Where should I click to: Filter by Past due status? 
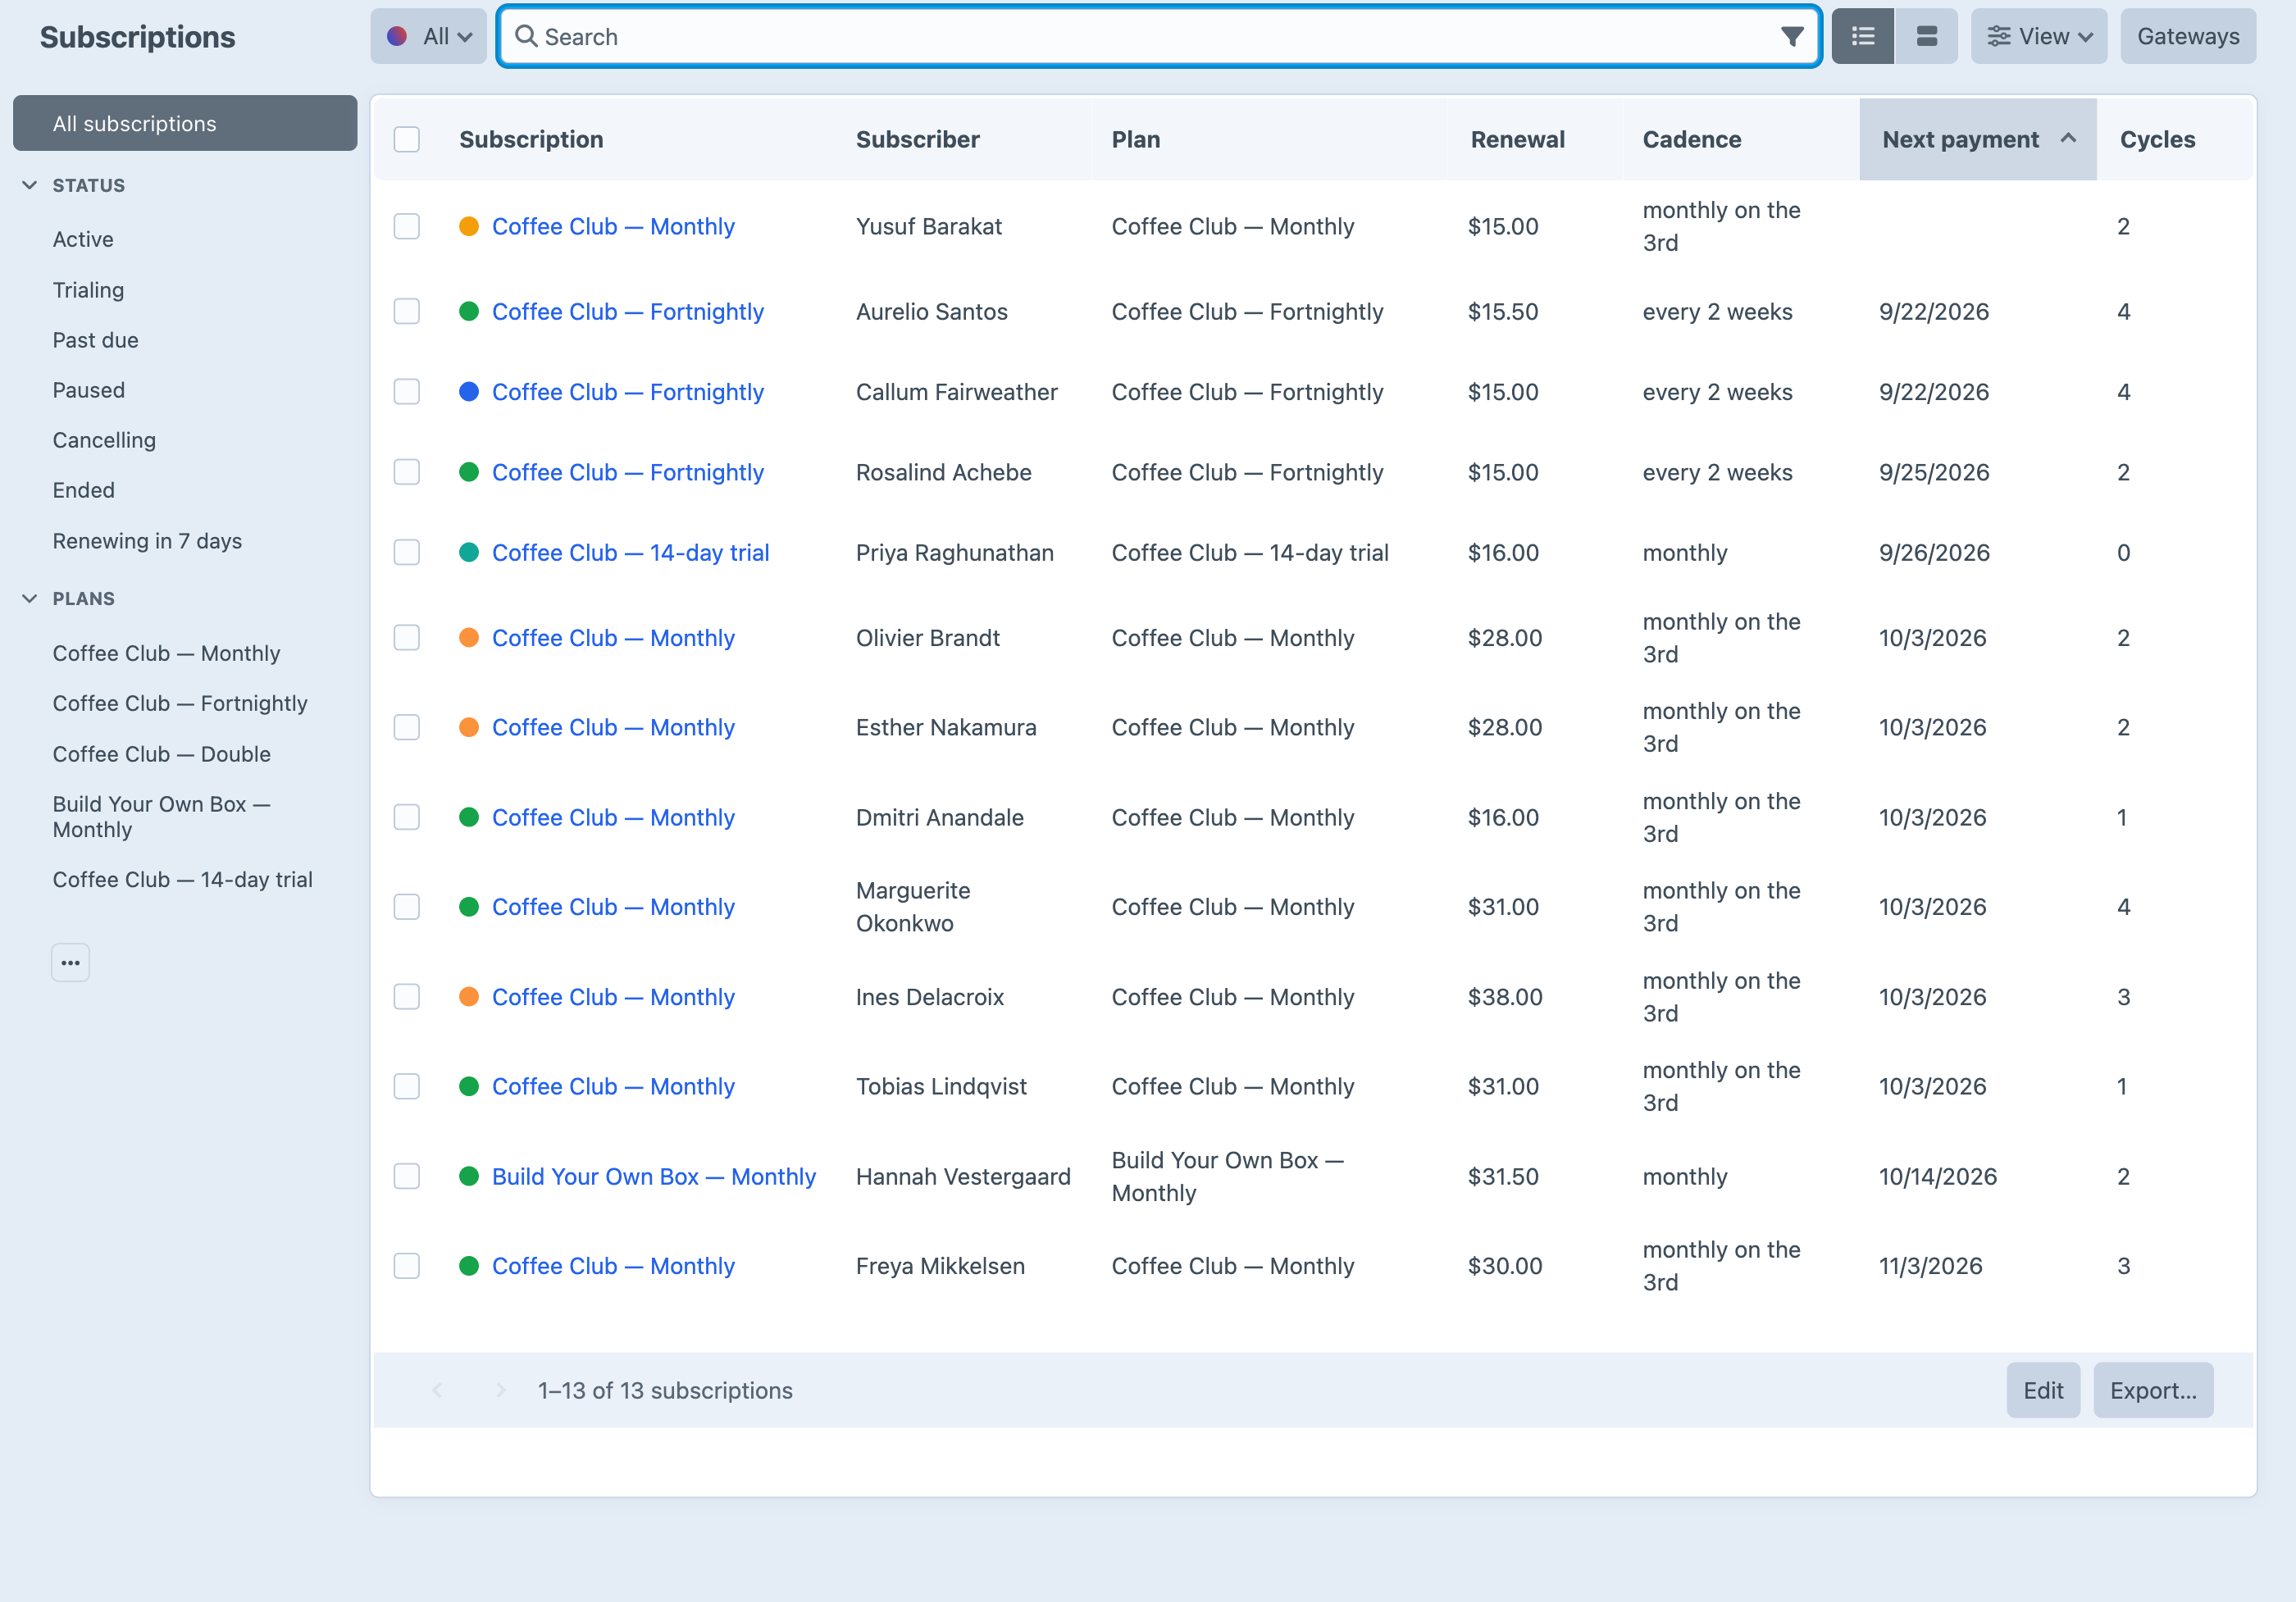tap(95, 340)
